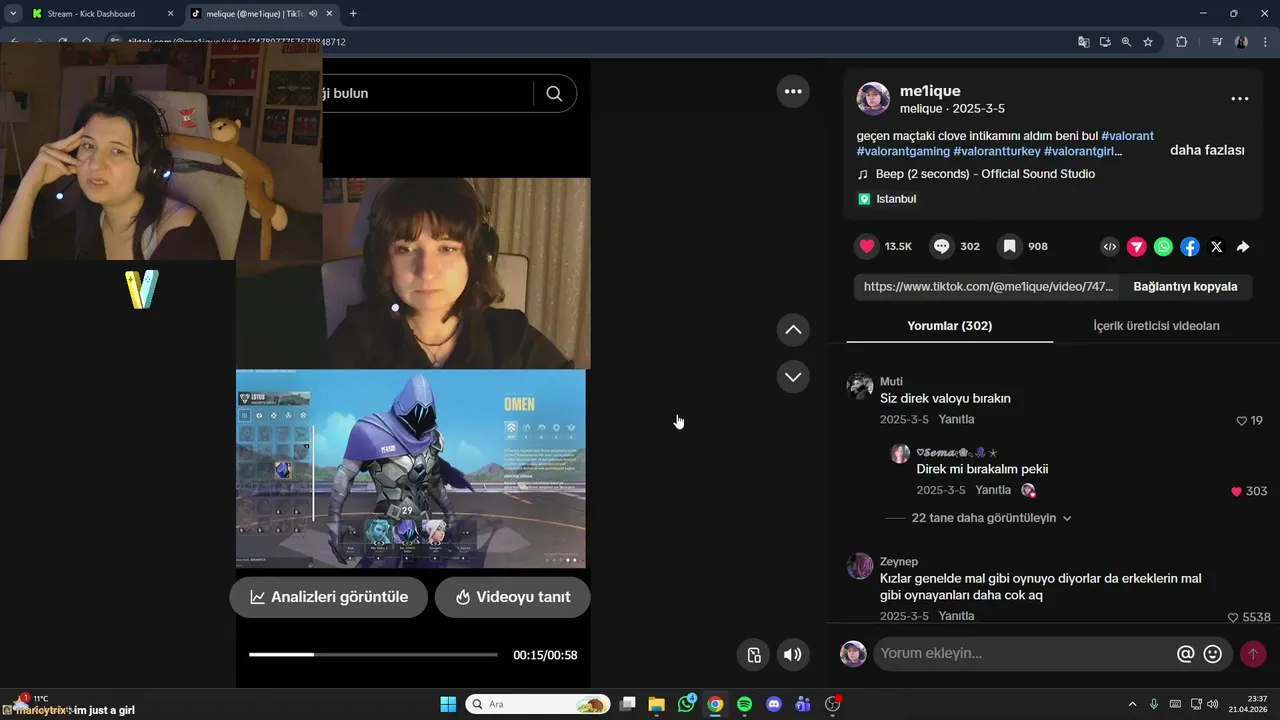The height and width of the screenshot is (720, 1280).
Task: Expand 22 more replies
Action: point(991,518)
